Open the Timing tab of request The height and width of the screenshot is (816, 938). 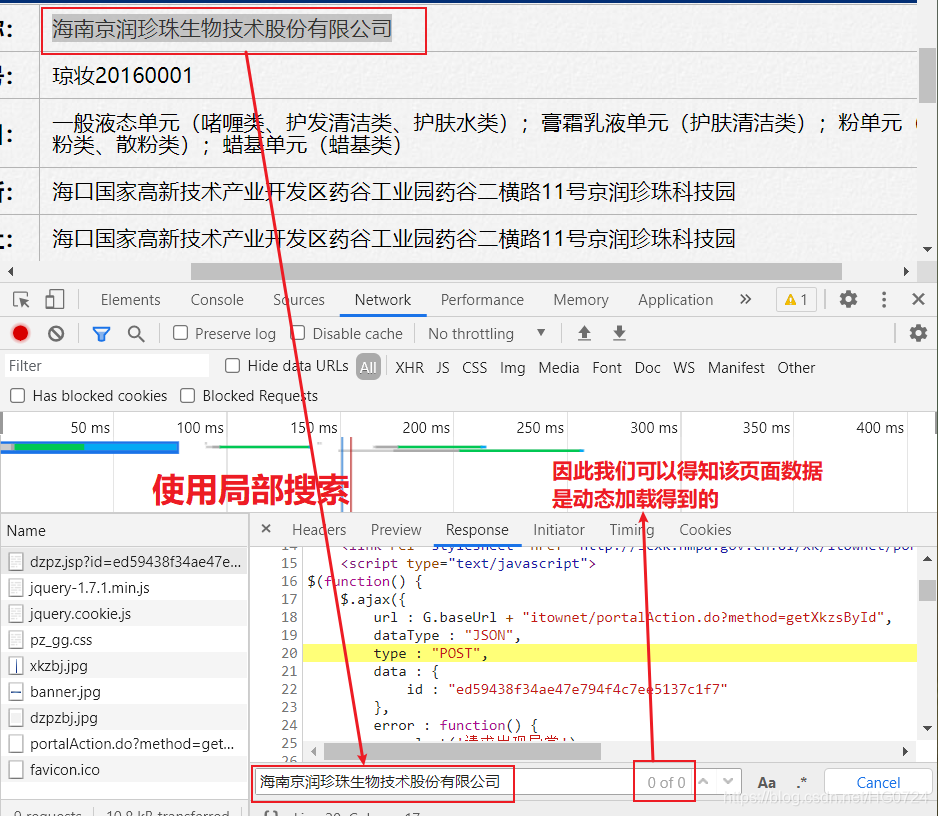pos(632,529)
